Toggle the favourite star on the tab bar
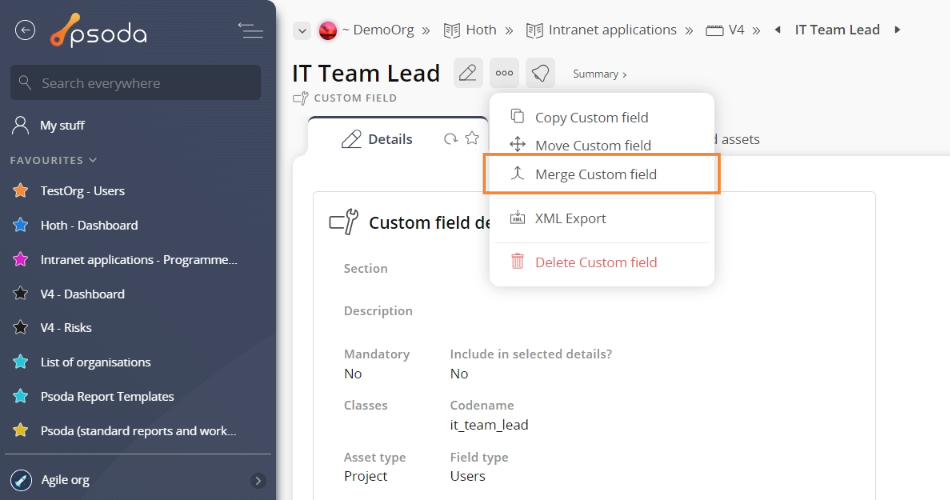 (472, 139)
